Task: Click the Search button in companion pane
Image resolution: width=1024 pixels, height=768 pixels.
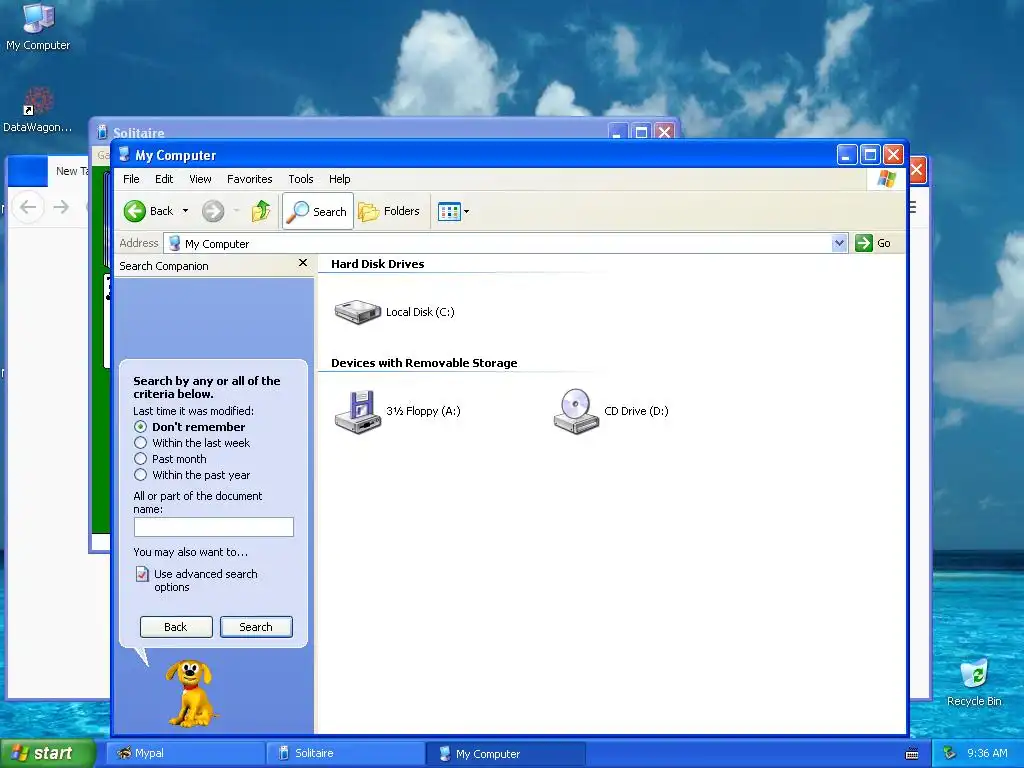Action: (x=256, y=627)
